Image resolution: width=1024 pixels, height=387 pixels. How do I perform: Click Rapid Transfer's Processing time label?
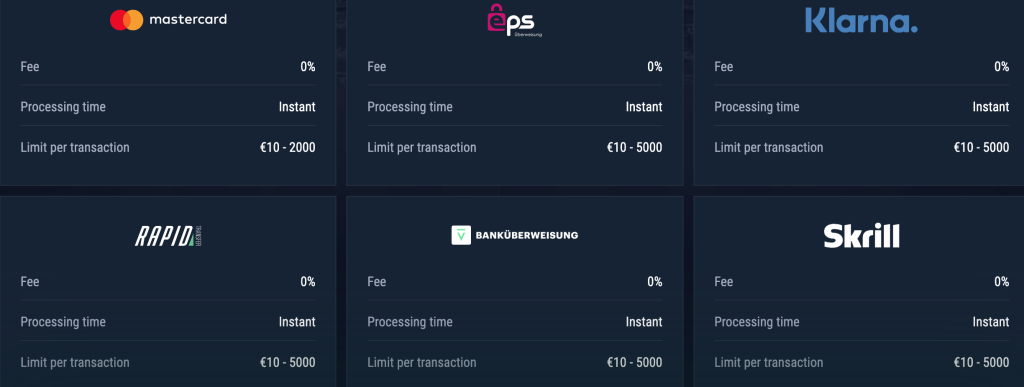tap(63, 322)
